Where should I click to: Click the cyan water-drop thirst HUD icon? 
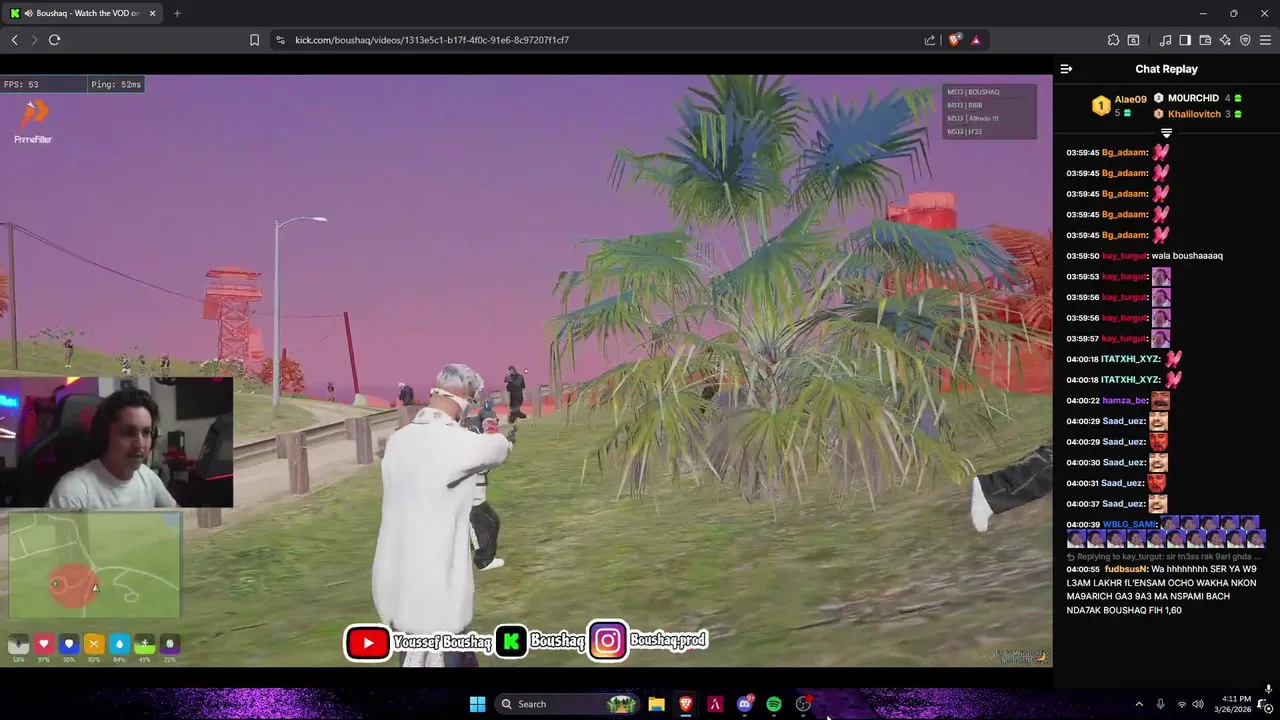coord(119,645)
